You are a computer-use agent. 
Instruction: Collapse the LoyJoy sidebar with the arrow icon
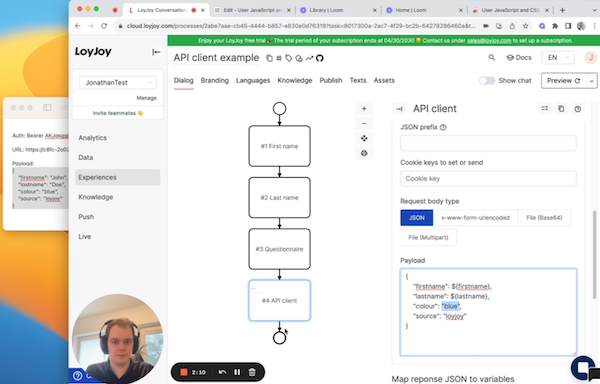click(x=156, y=52)
